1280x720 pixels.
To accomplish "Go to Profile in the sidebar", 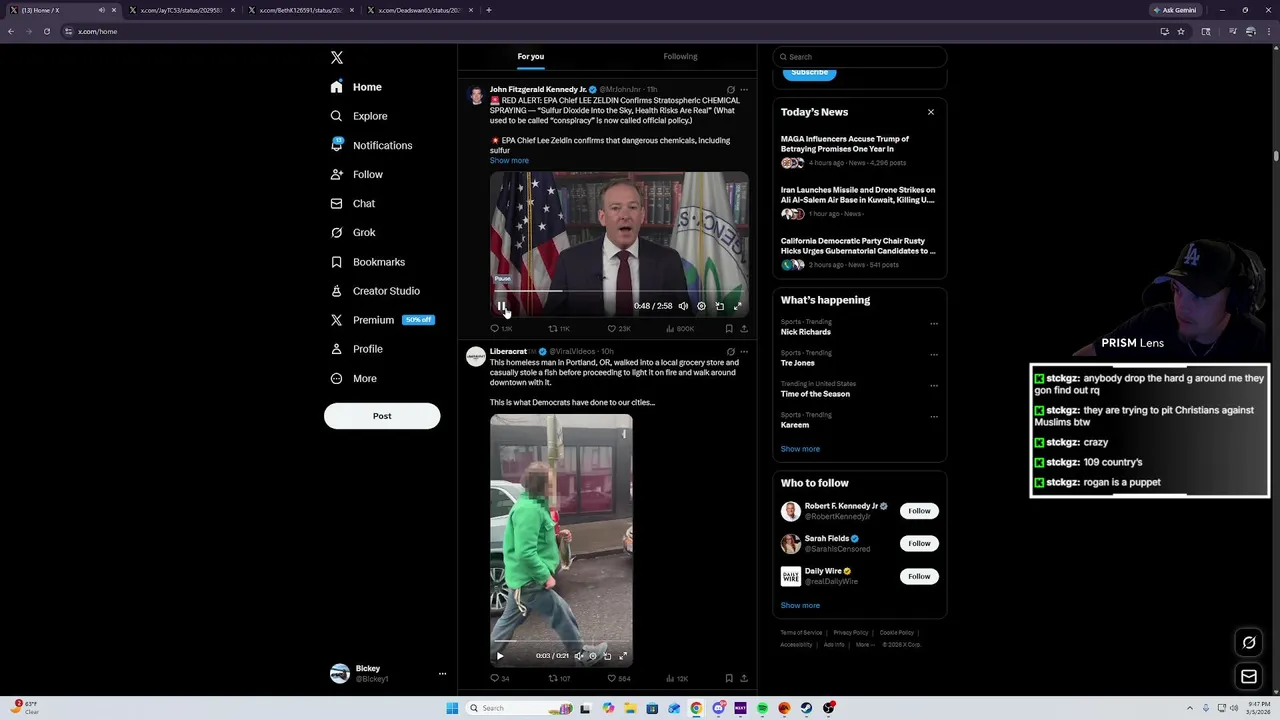I will click(x=356, y=349).
